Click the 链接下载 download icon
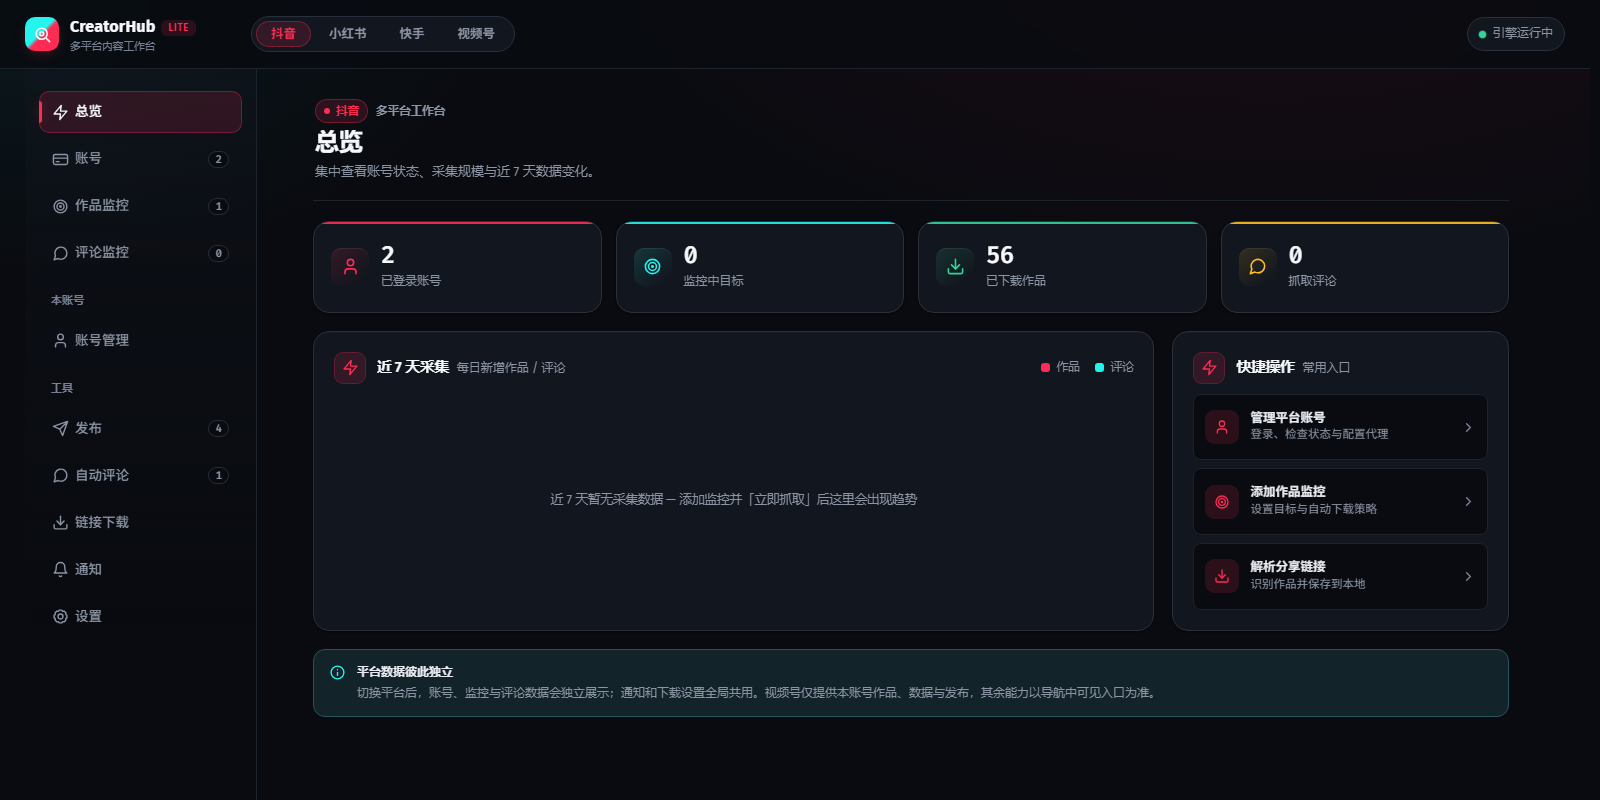 pyautogui.click(x=60, y=523)
